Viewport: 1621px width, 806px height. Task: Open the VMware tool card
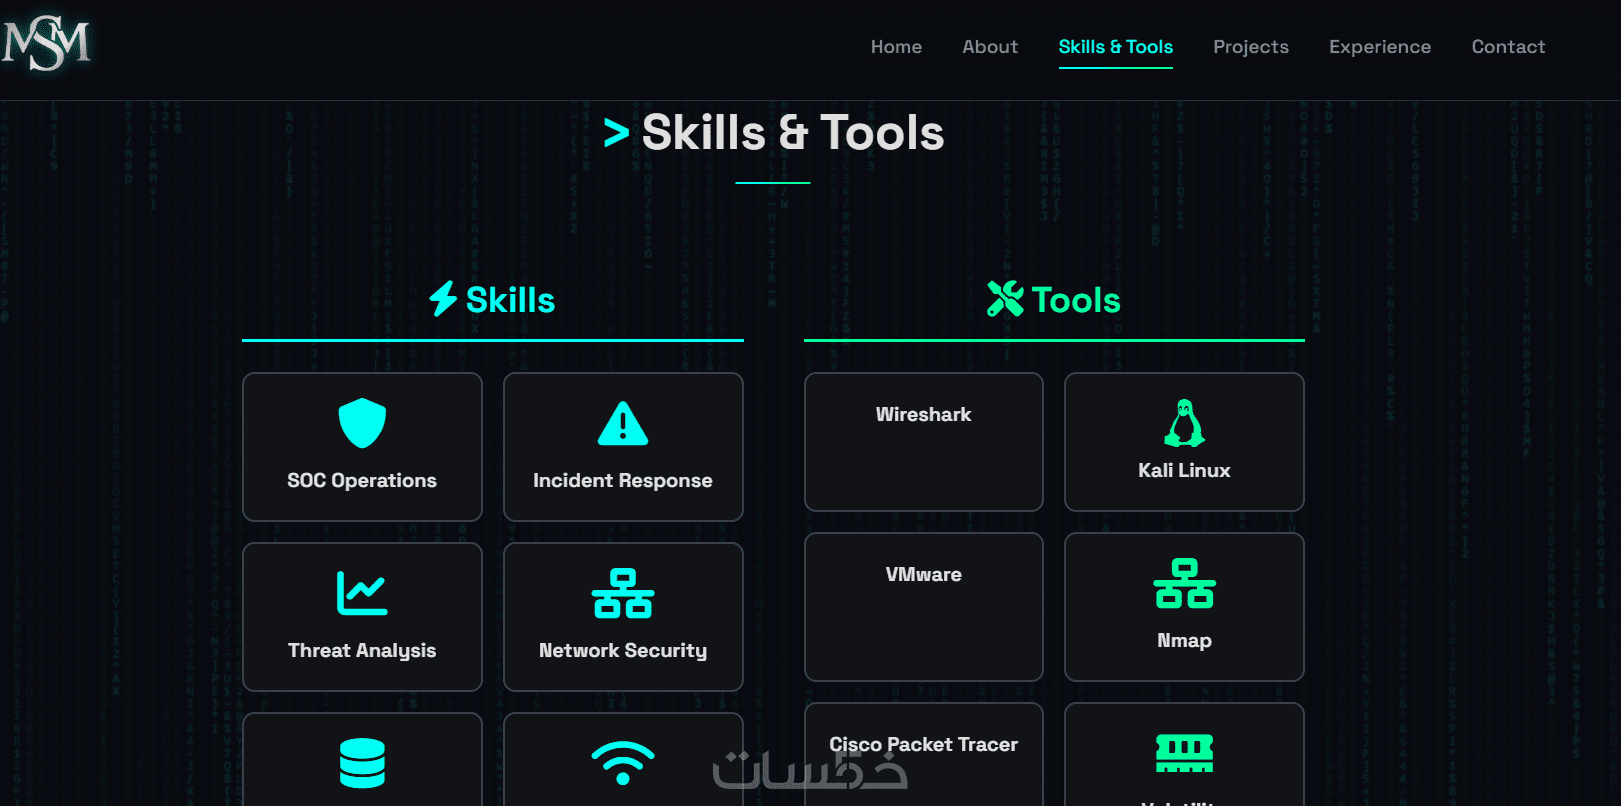(924, 607)
